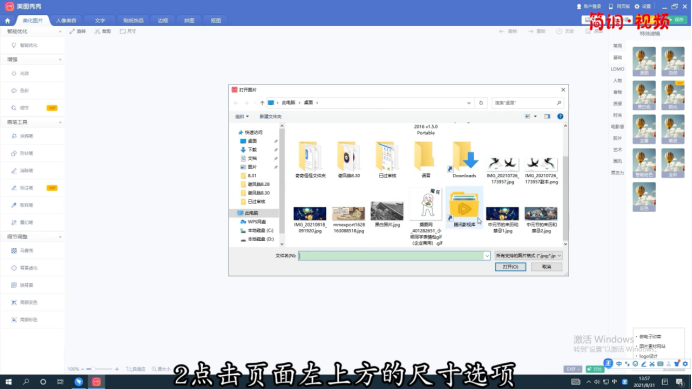Switch to the 文字 tab
The width and height of the screenshot is (692, 389).
(x=100, y=21)
